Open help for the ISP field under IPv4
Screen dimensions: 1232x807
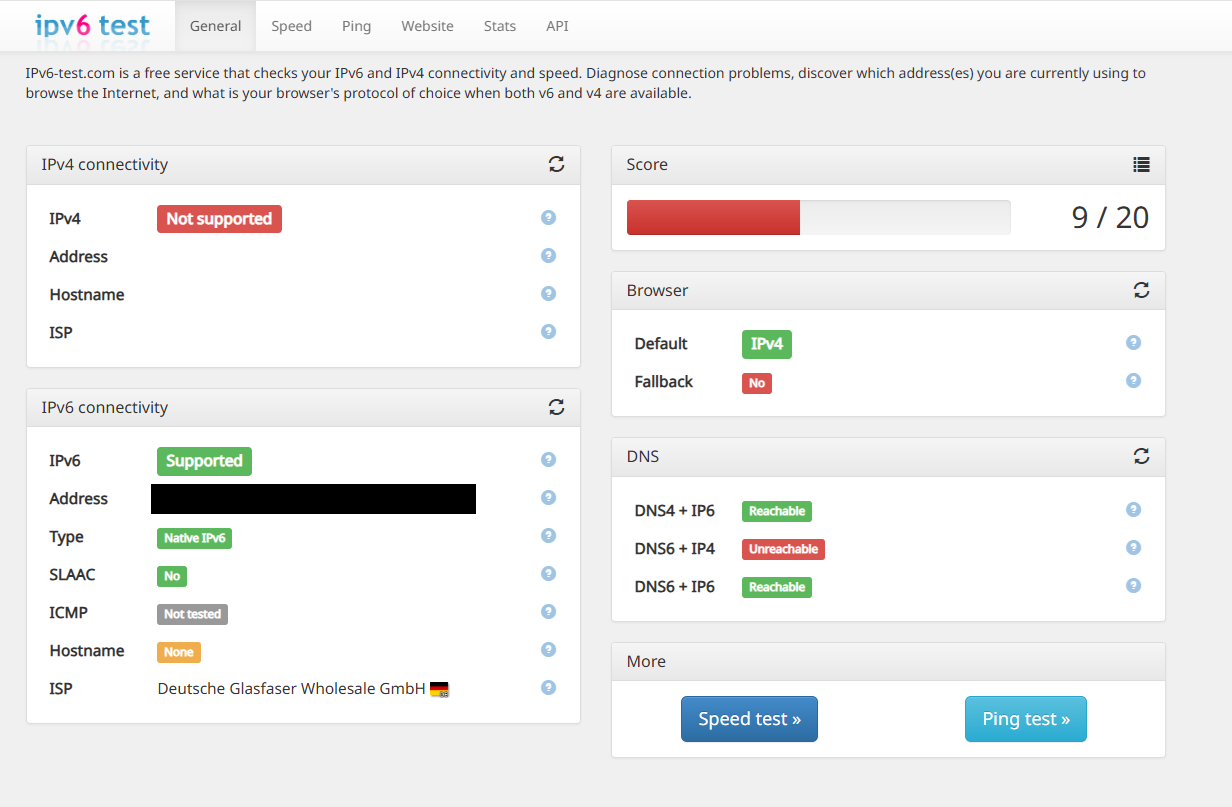pos(548,331)
